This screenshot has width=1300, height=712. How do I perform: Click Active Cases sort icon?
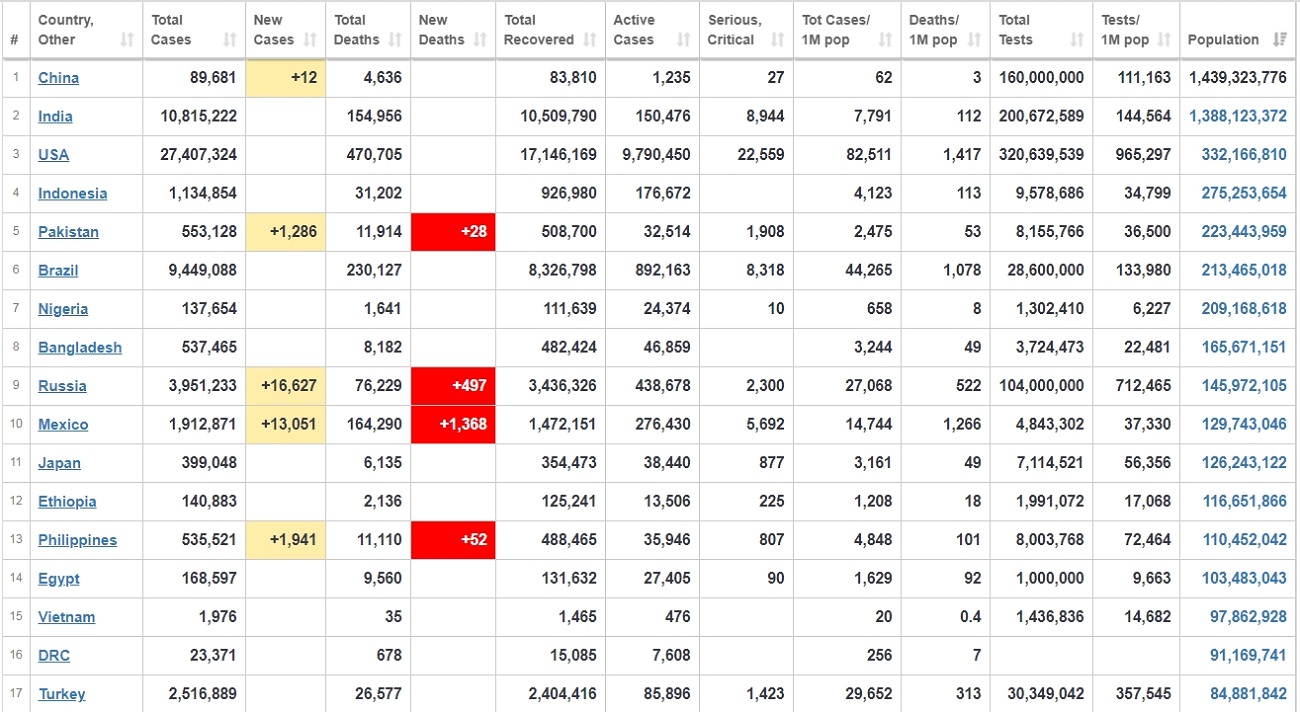(x=684, y=40)
